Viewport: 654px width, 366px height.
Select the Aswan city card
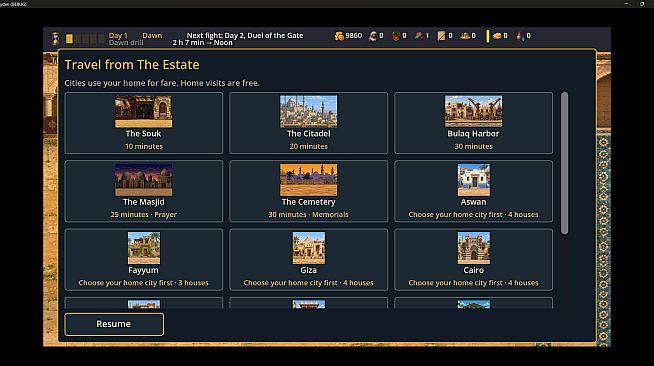[x=473, y=191]
